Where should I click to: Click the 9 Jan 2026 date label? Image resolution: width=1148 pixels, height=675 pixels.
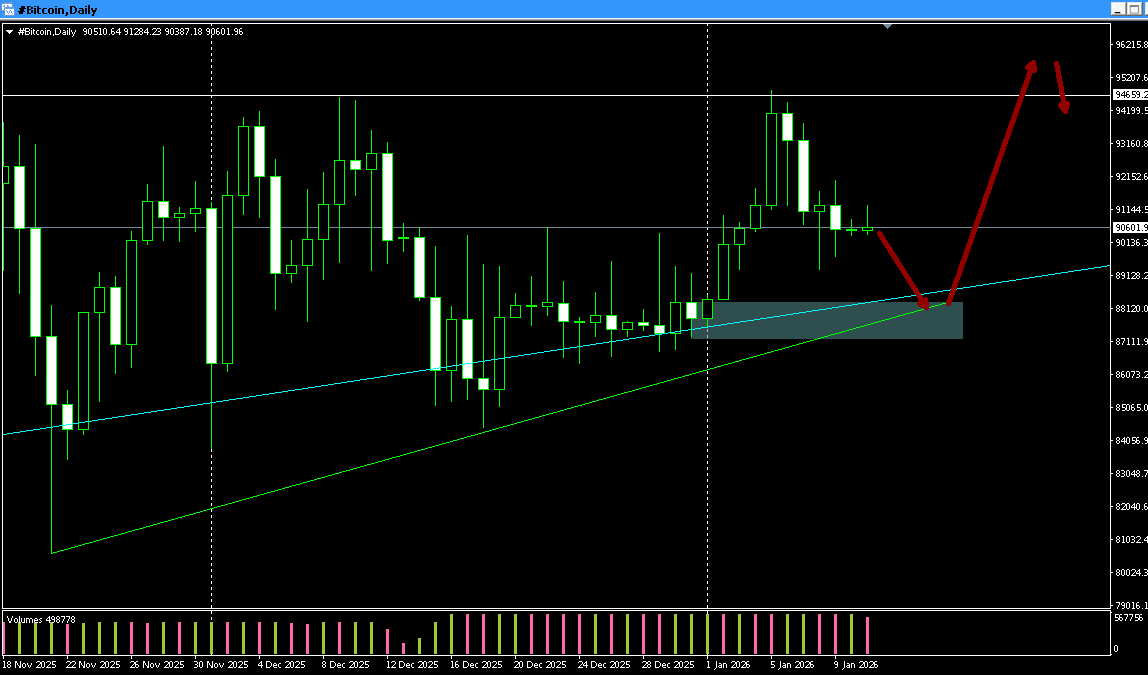pyautogui.click(x=856, y=665)
